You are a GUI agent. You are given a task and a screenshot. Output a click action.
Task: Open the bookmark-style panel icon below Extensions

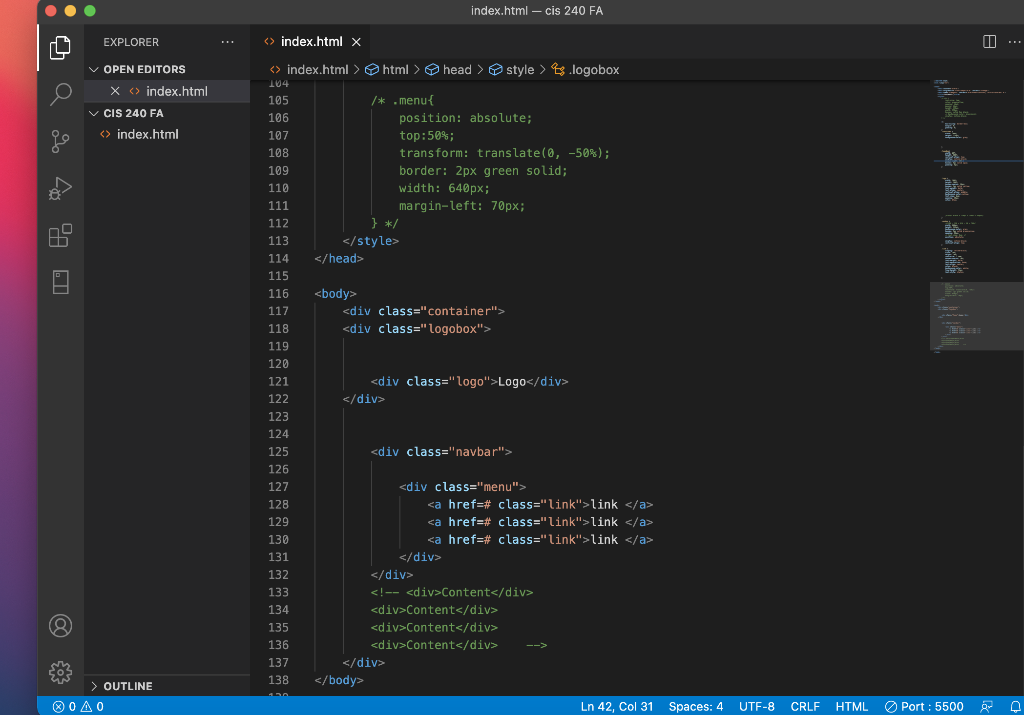coord(60,282)
